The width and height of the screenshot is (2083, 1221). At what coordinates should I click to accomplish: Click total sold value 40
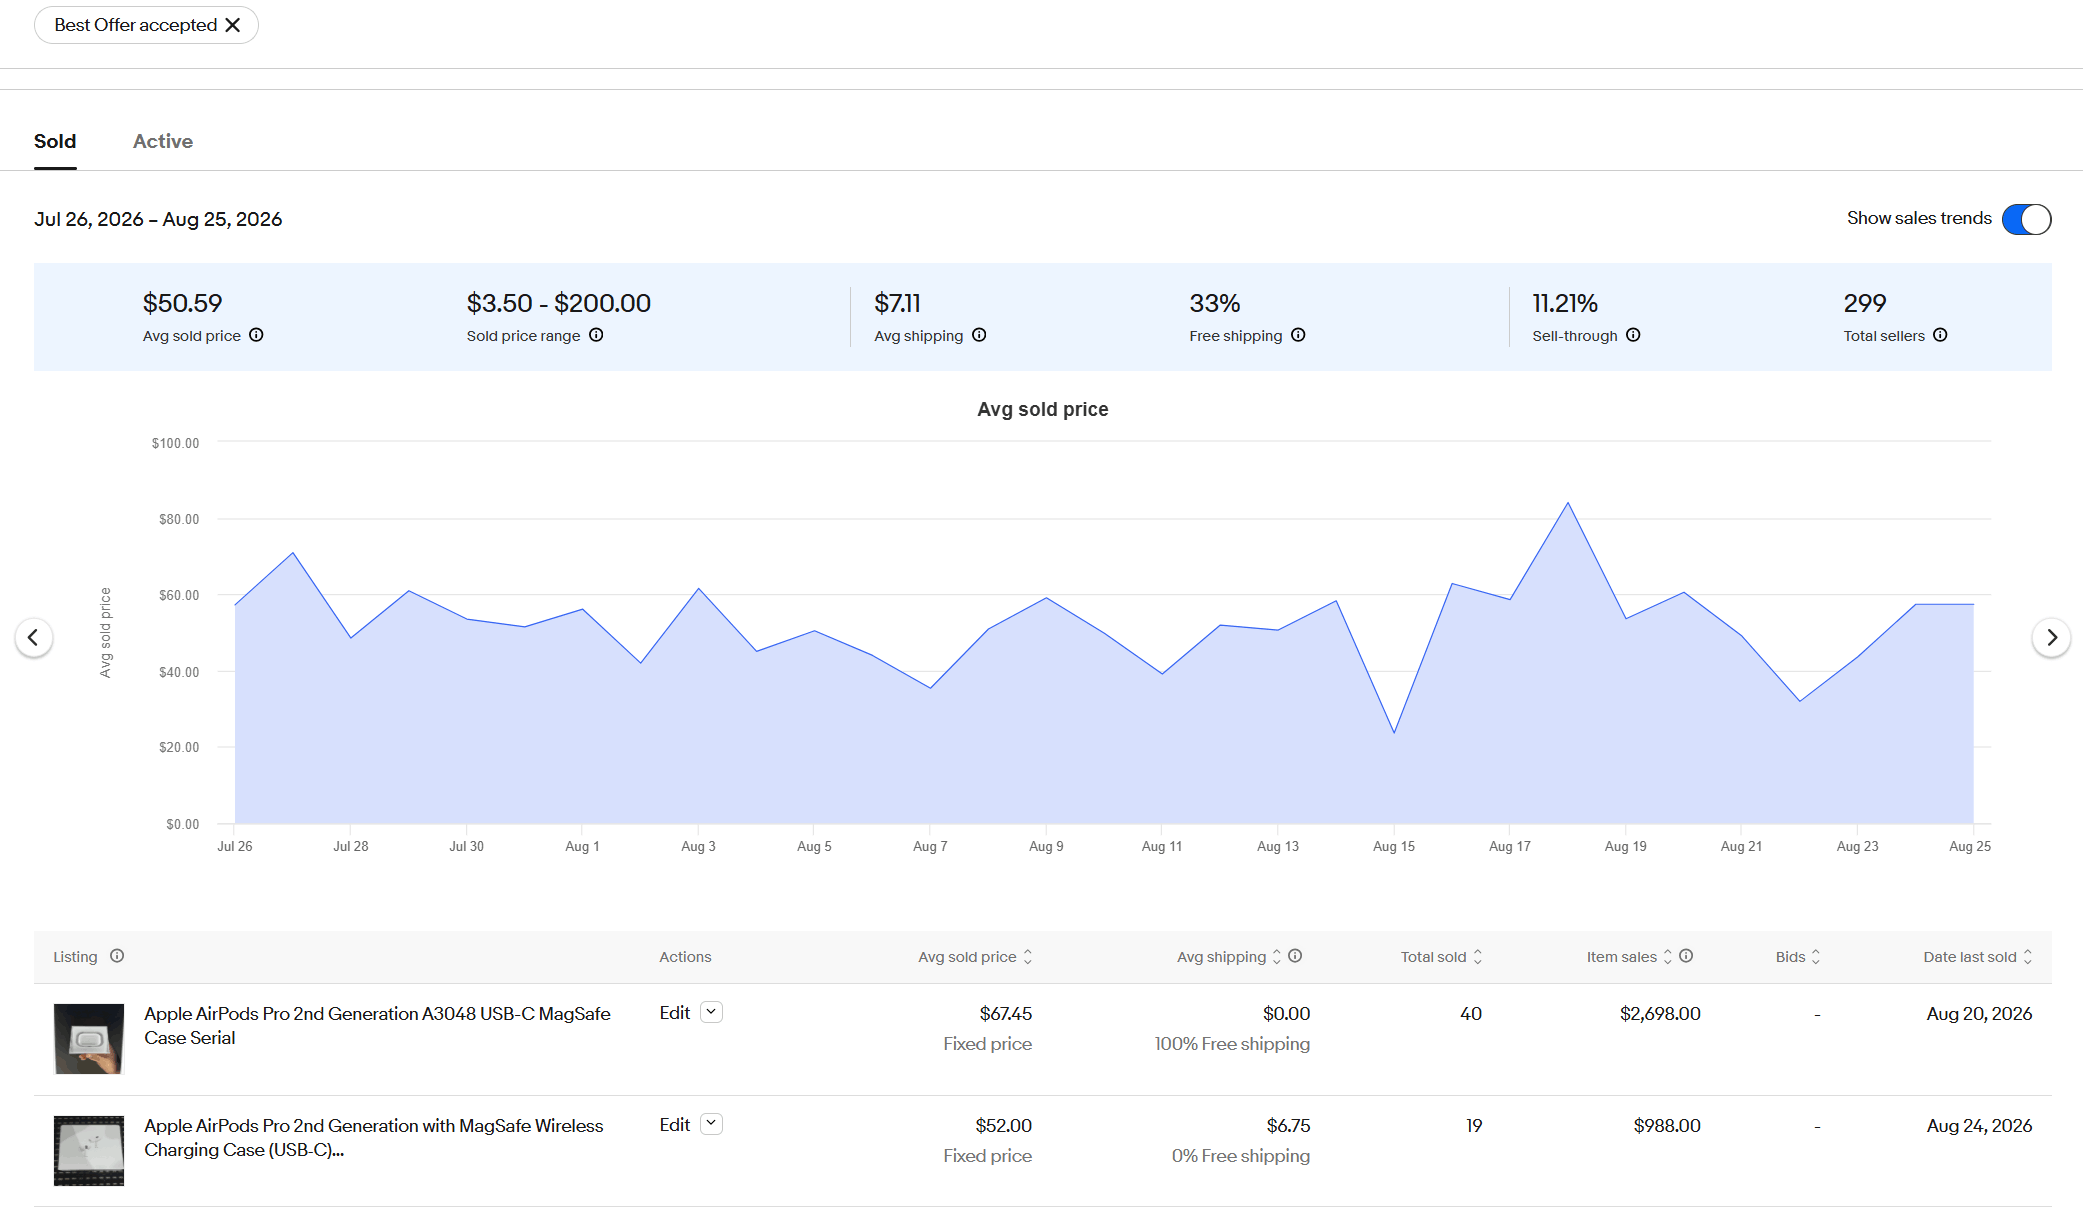[x=1471, y=1014]
